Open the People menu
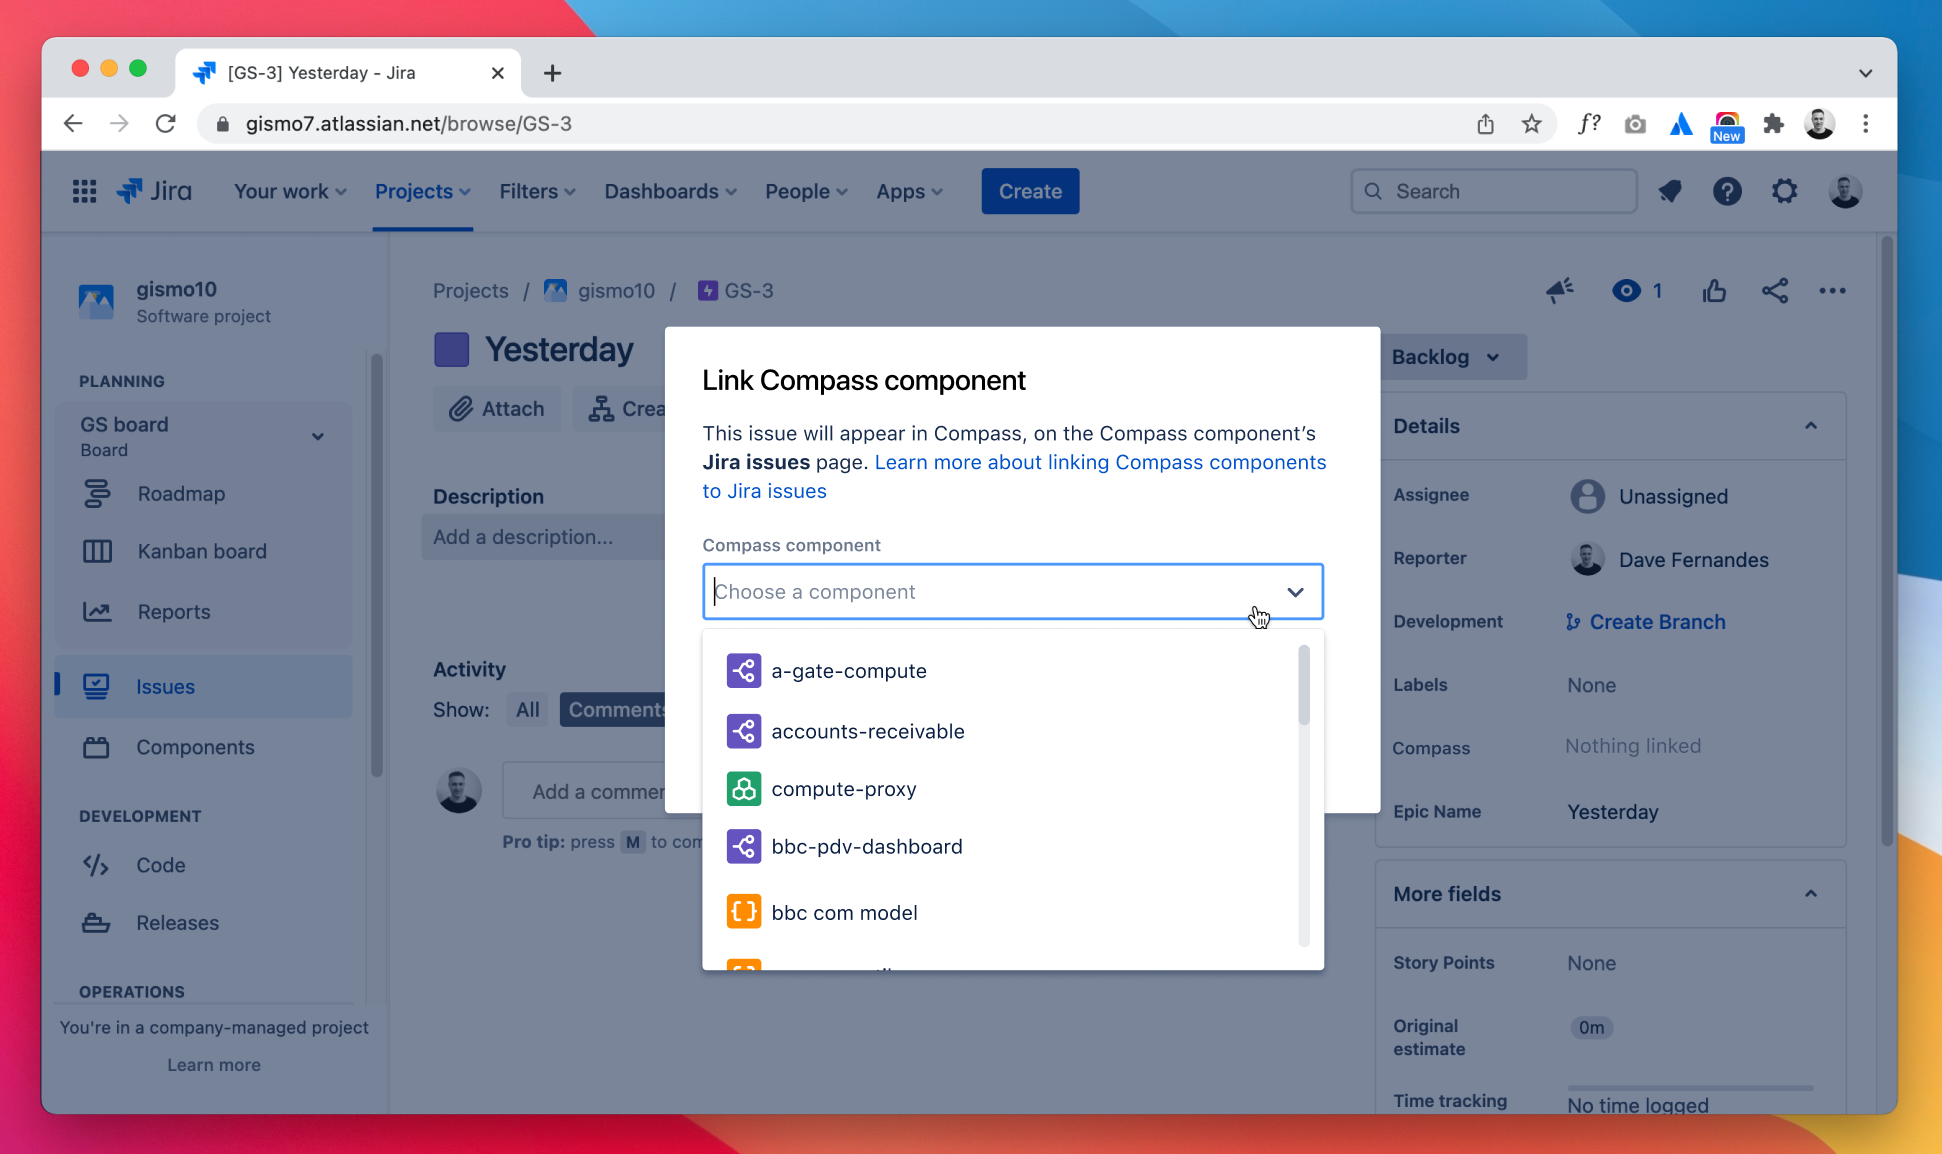The image size is (1942, 1154). tap(807, 191)
